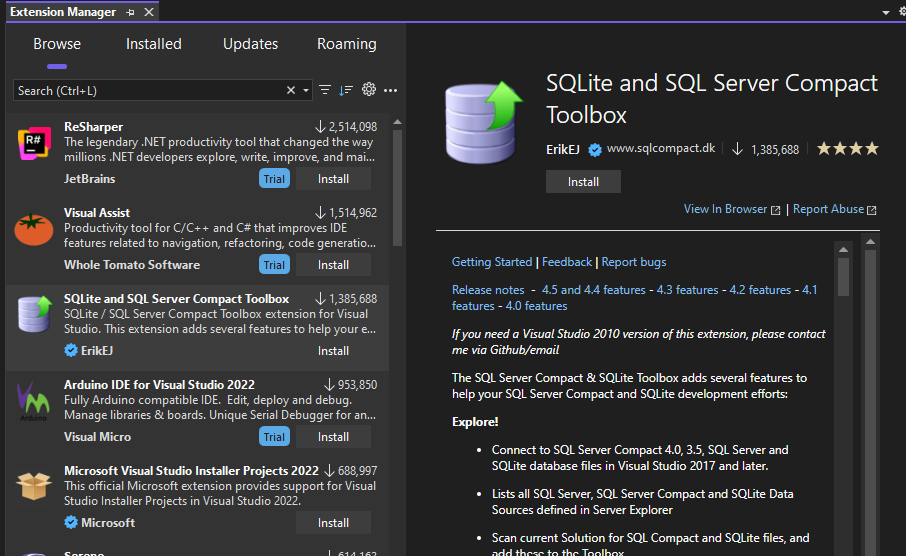Viewport: 906px width, 556px height.
Task: Open the more options ellipsis menu
Action: [x=391, y=90]
